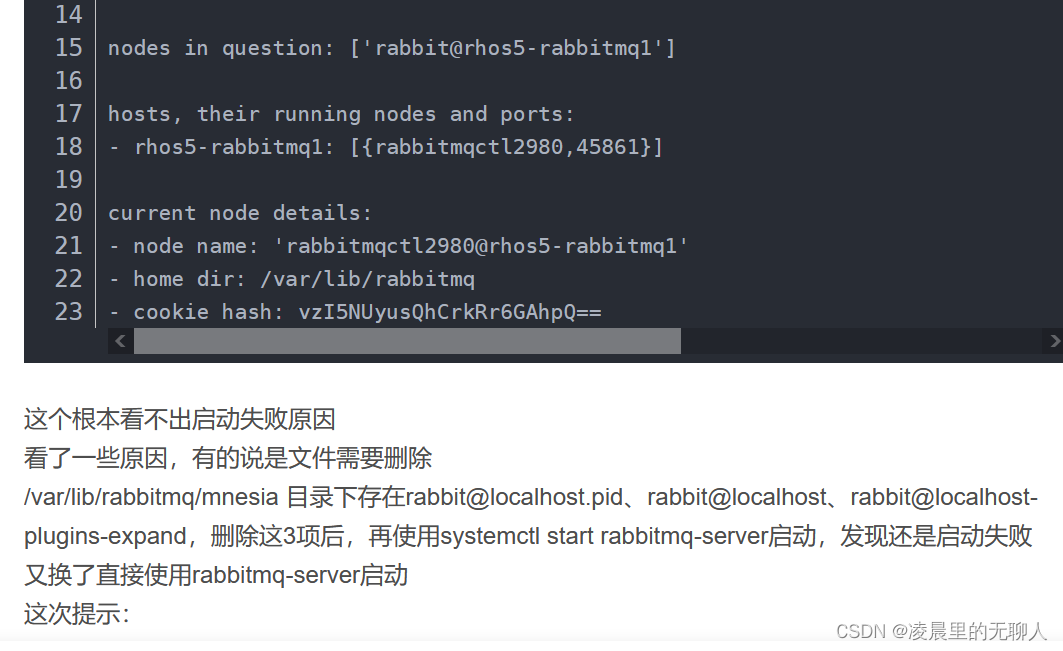1063x651 pixels.
Task: Click the home dir /var/lib/rabbitmq line
Action: click(x=292, y=279)
